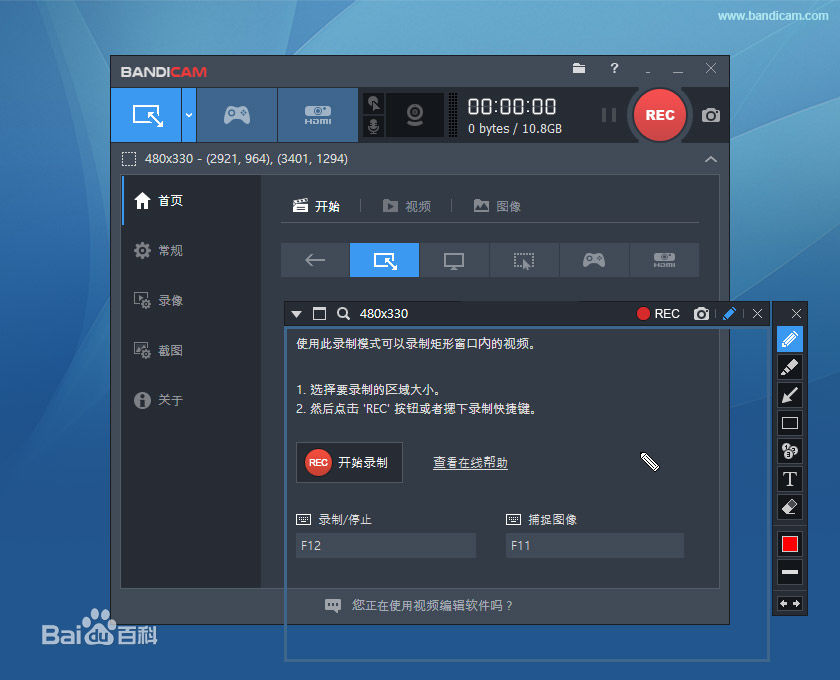The height and width of the screenshot is (680, 840).
Task: Switch to 图像 tab
Action: coord(498,206)
